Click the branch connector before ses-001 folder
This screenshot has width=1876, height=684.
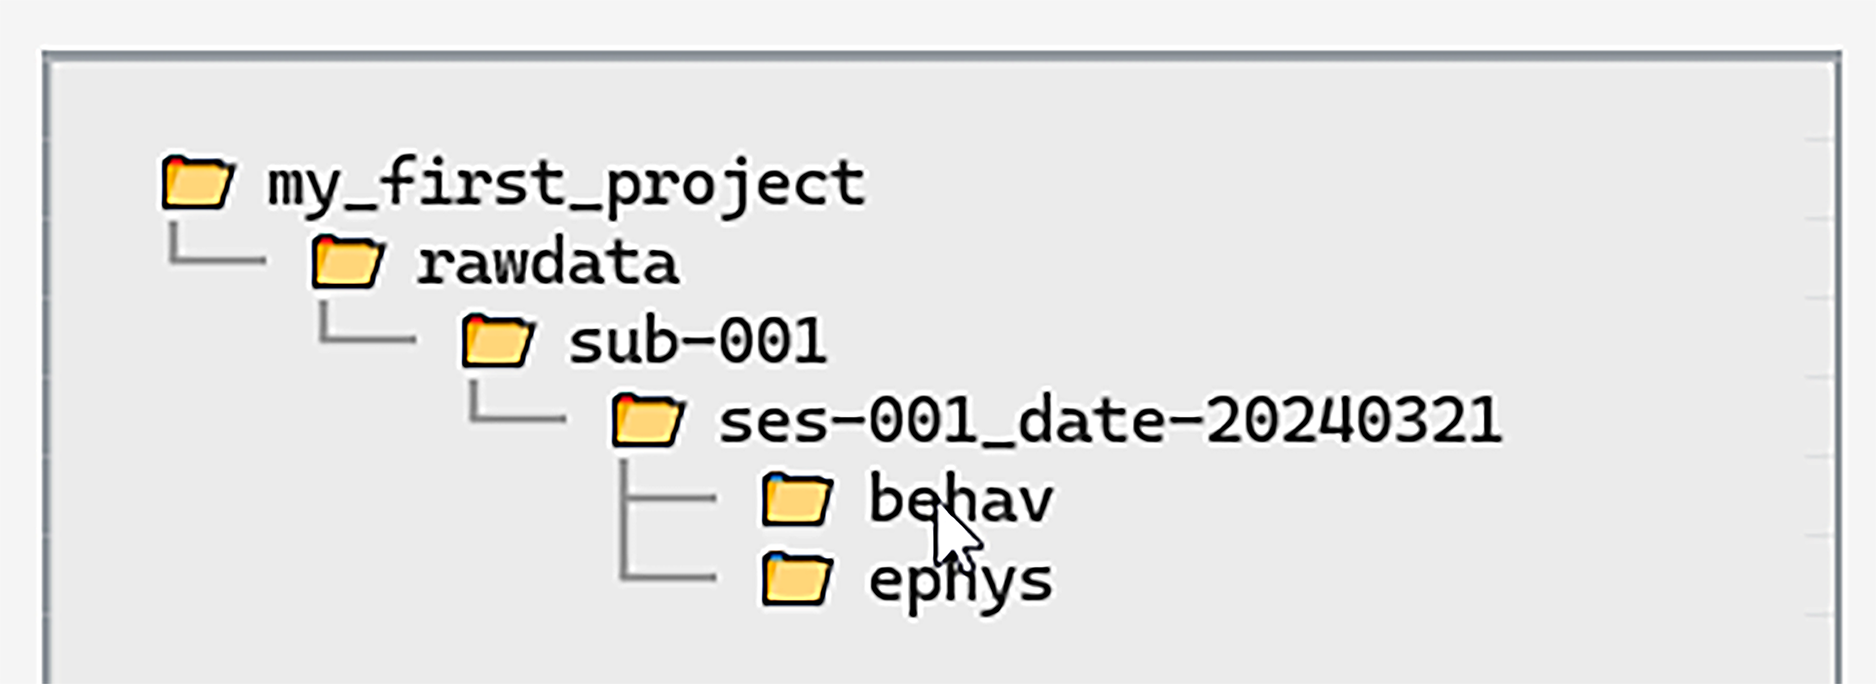click(517, 417)
